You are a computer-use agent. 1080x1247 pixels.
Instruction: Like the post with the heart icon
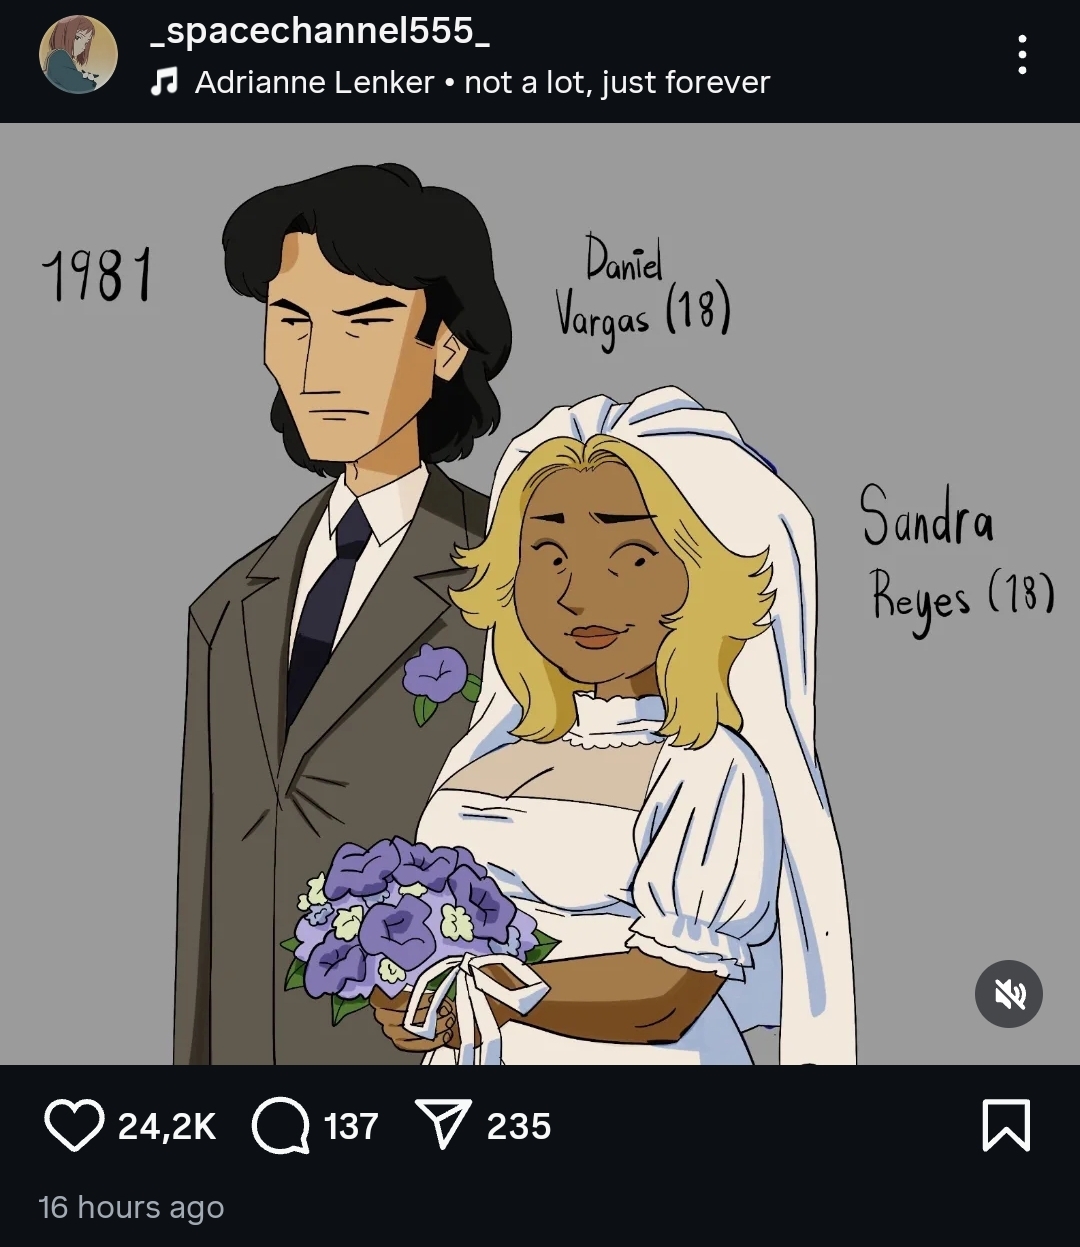74,1126
